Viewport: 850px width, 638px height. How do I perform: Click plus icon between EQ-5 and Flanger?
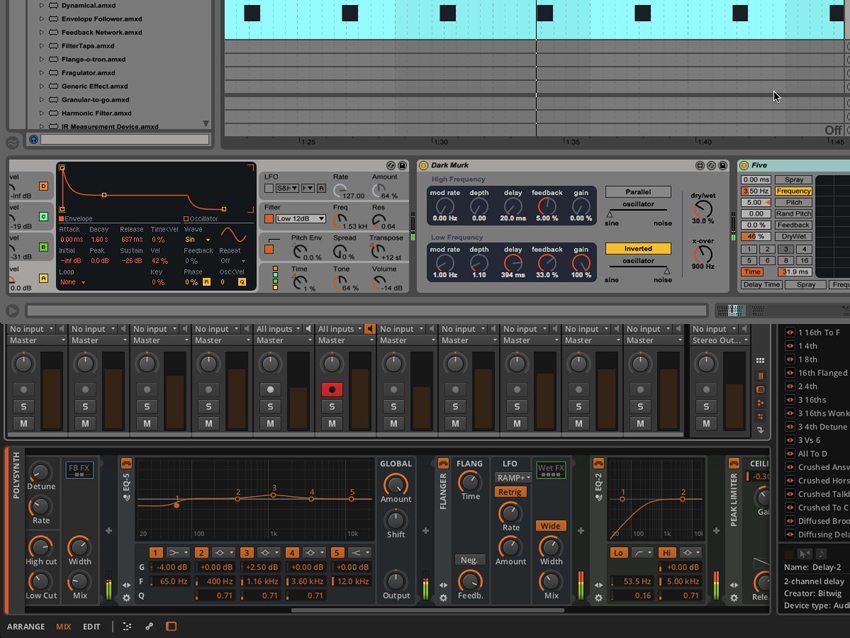point(425,530)
